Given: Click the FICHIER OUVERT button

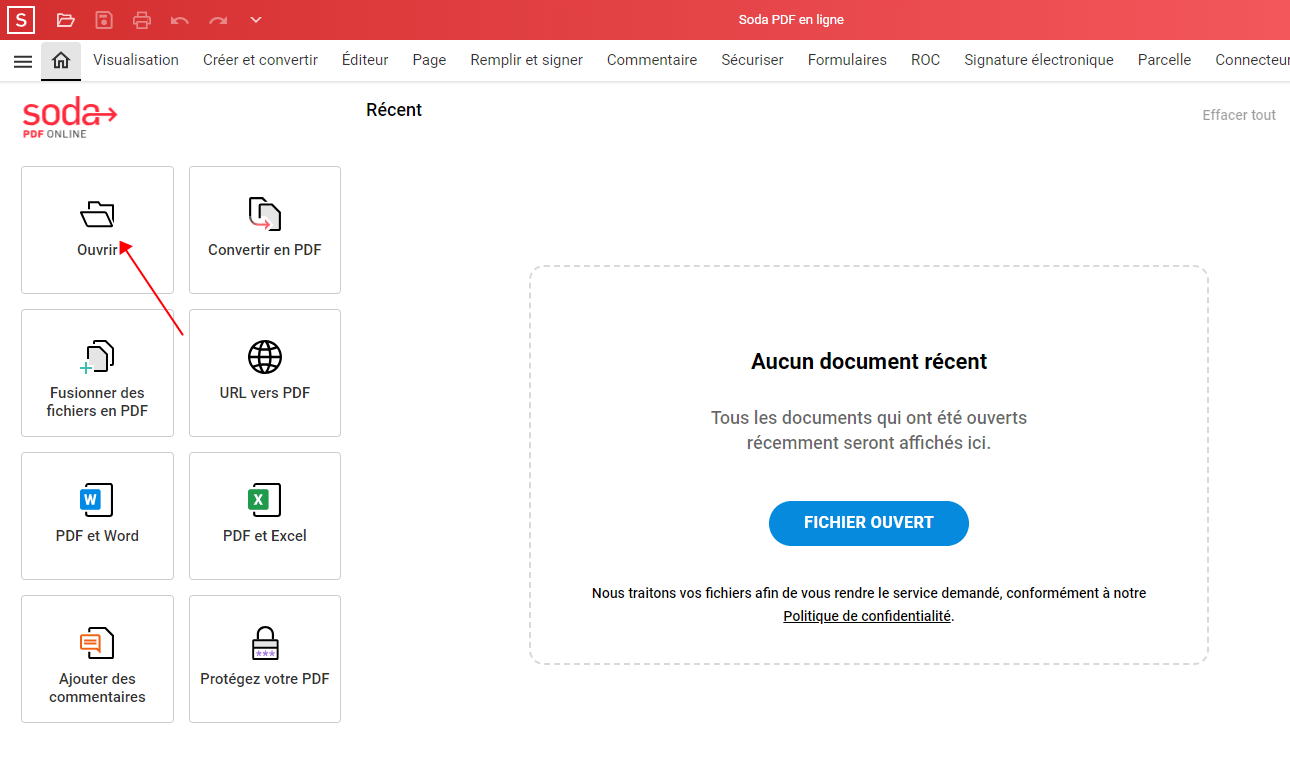Looking at the screenshot, I should tap(869, 523).
